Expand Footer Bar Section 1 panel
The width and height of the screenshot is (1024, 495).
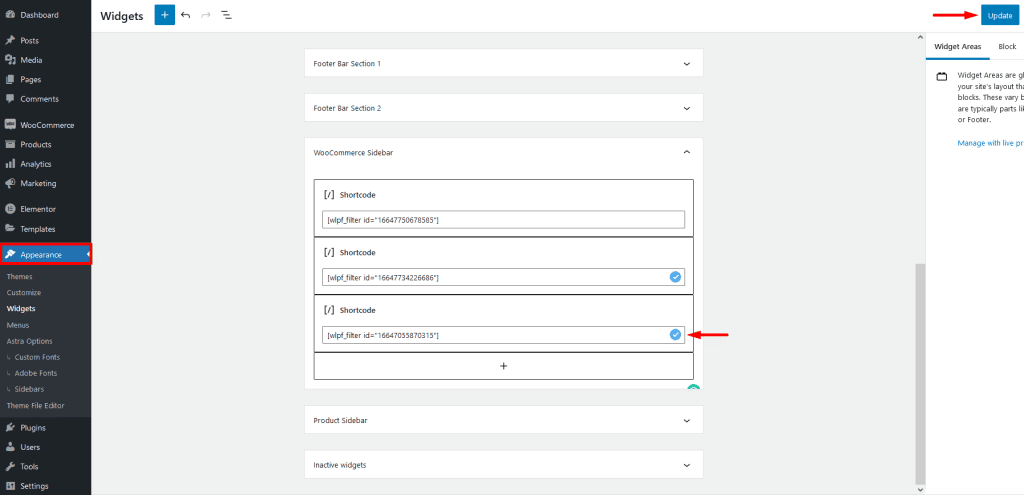(x=686, y=64)
